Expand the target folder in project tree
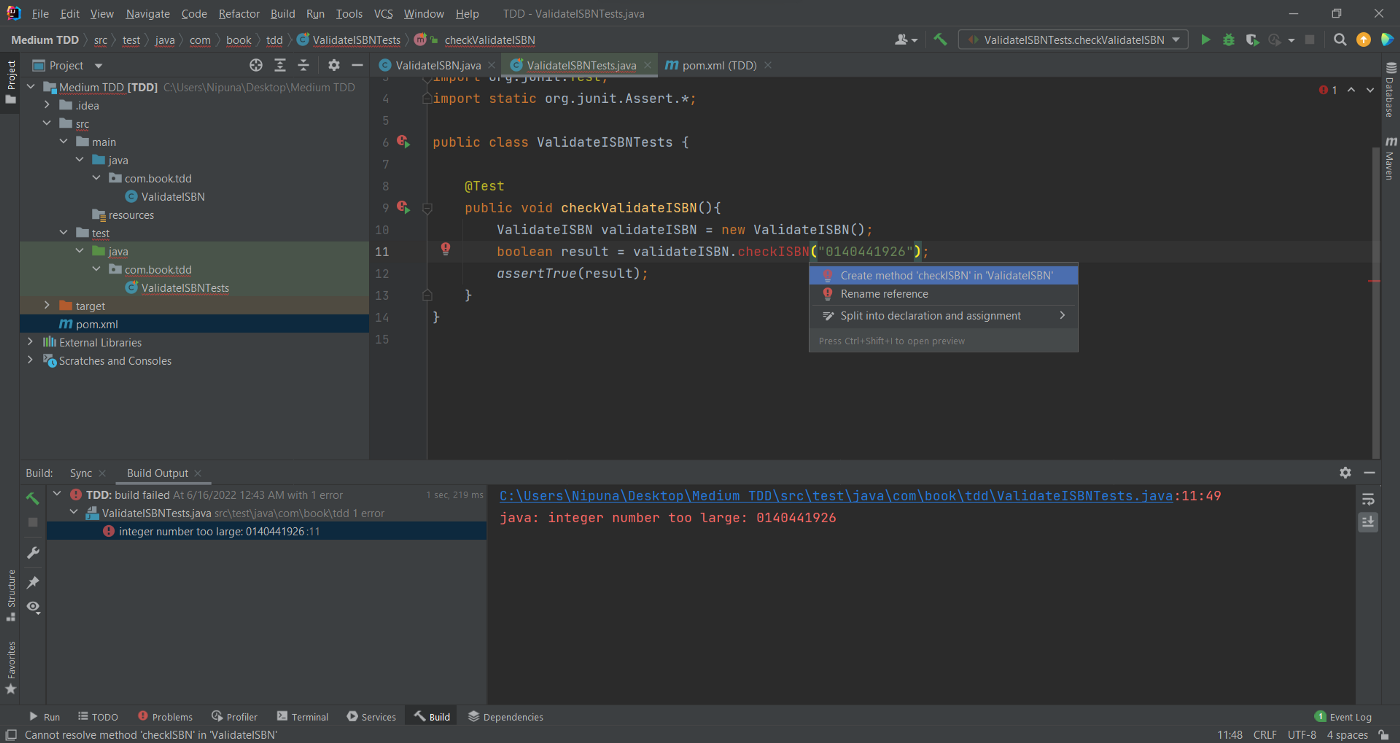This screenshot has width=1400, height=743. tap(47, 306)
